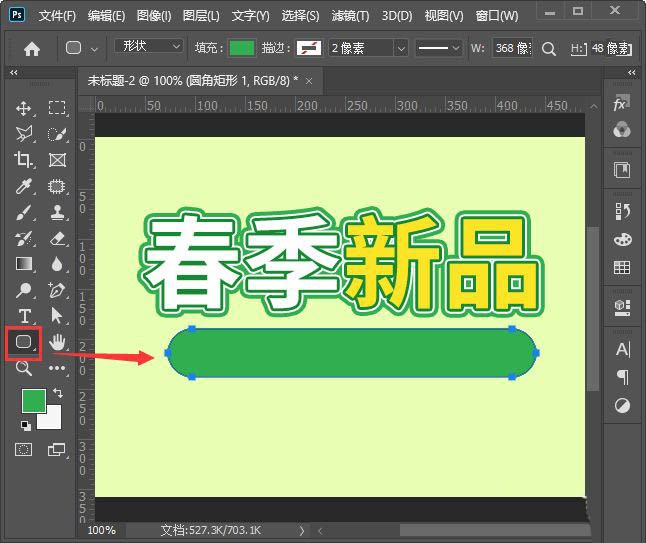This screenshot has width=646, height=543.
Task: Select the Move tool
Action: 24,108
